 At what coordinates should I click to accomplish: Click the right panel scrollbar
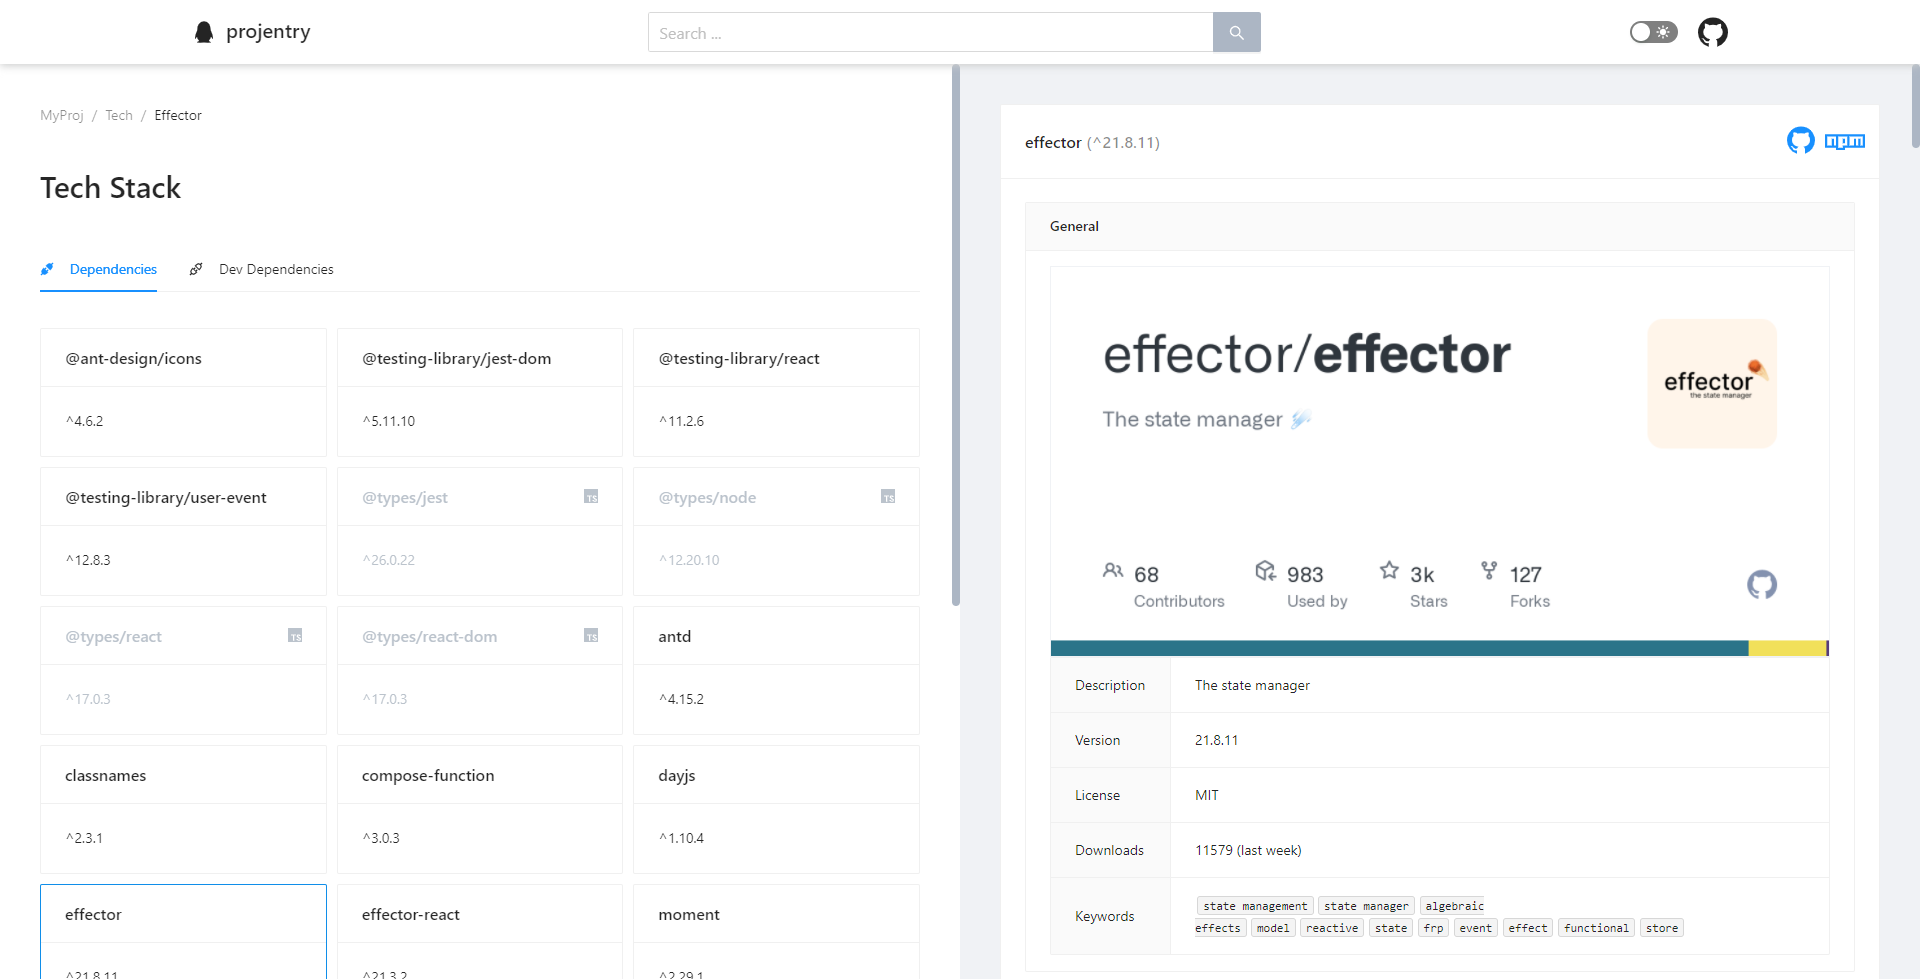pos(1915,107)
